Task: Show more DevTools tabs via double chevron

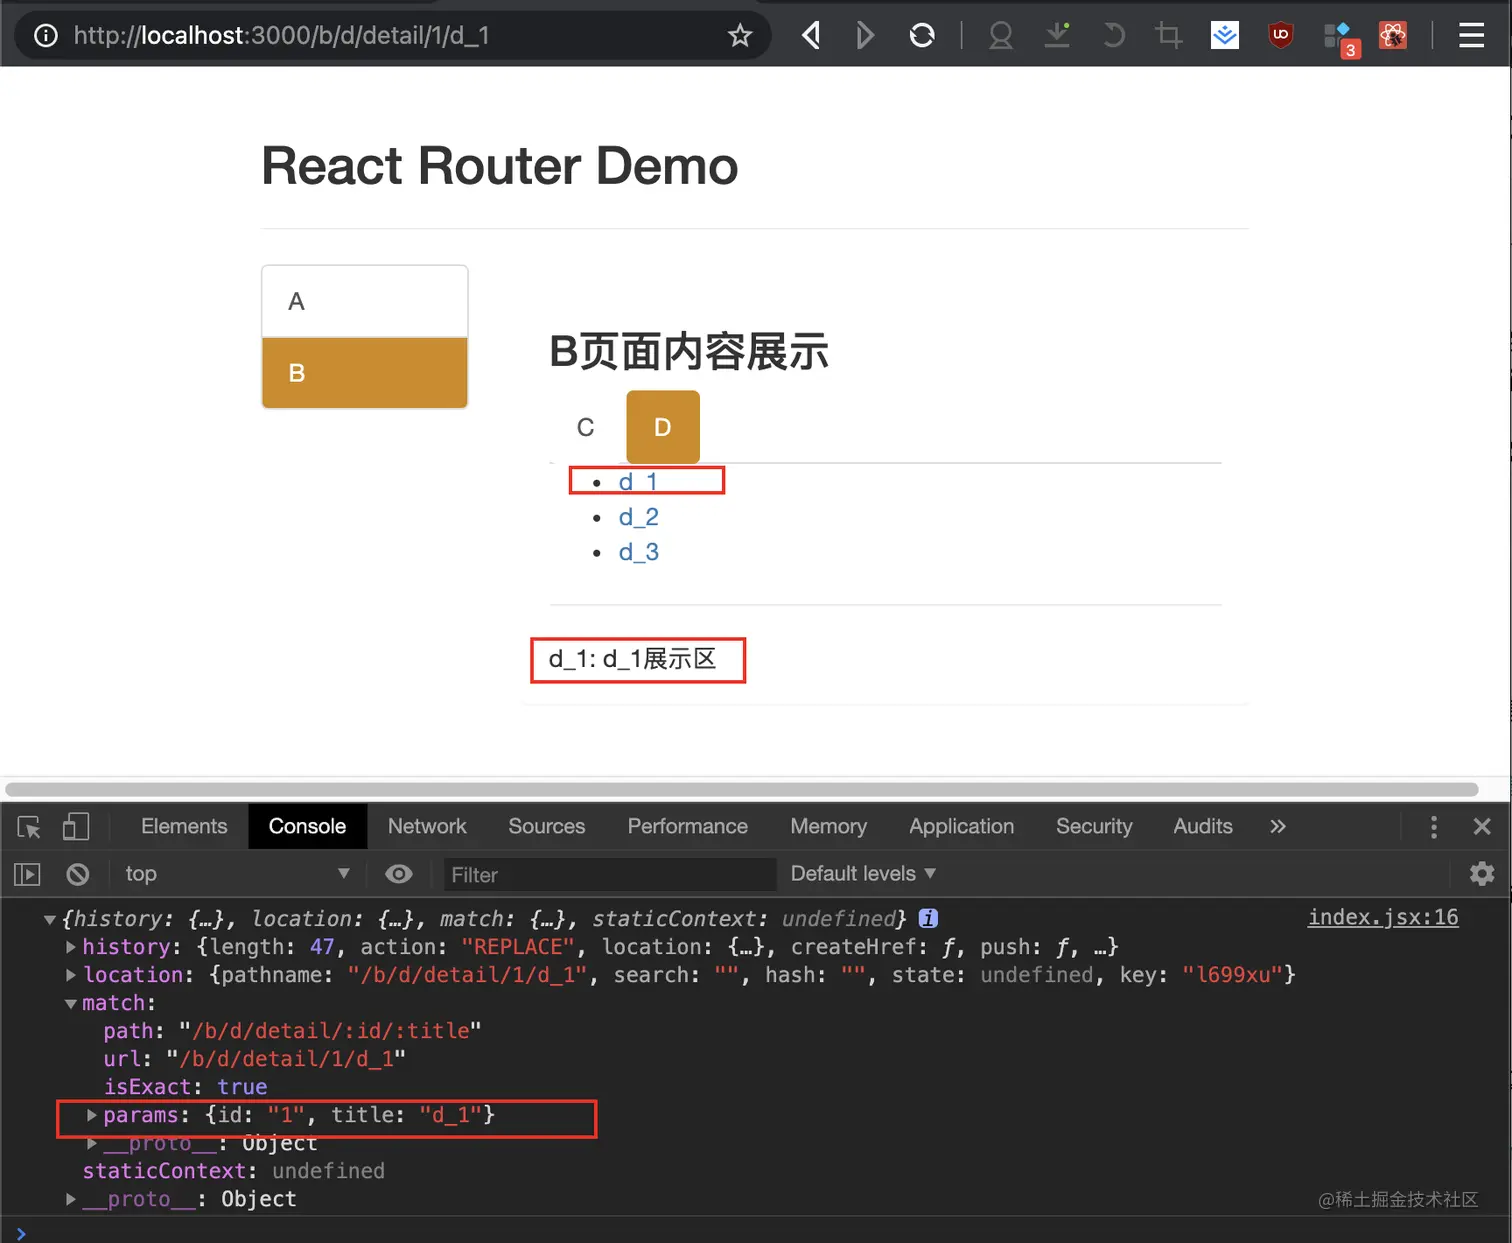Action: pyautogui.click(x=1278, y=827)
